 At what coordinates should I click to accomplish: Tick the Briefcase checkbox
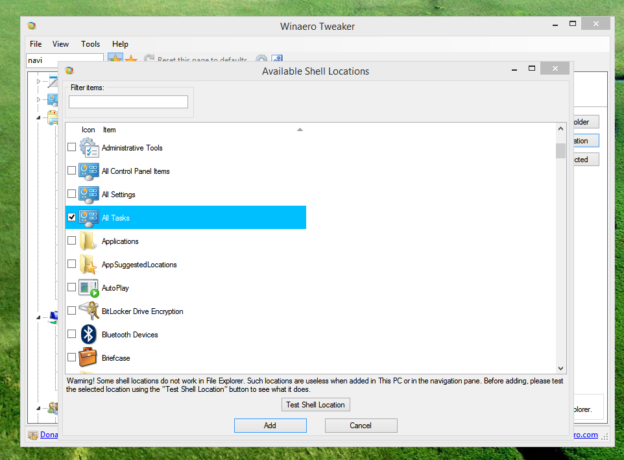tap(72, 357)
